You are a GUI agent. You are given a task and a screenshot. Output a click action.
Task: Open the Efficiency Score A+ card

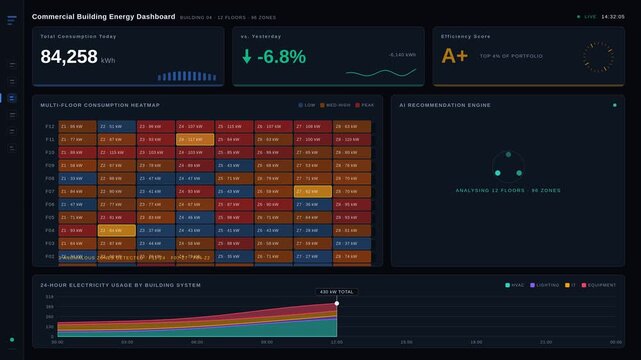coord(529,56)
